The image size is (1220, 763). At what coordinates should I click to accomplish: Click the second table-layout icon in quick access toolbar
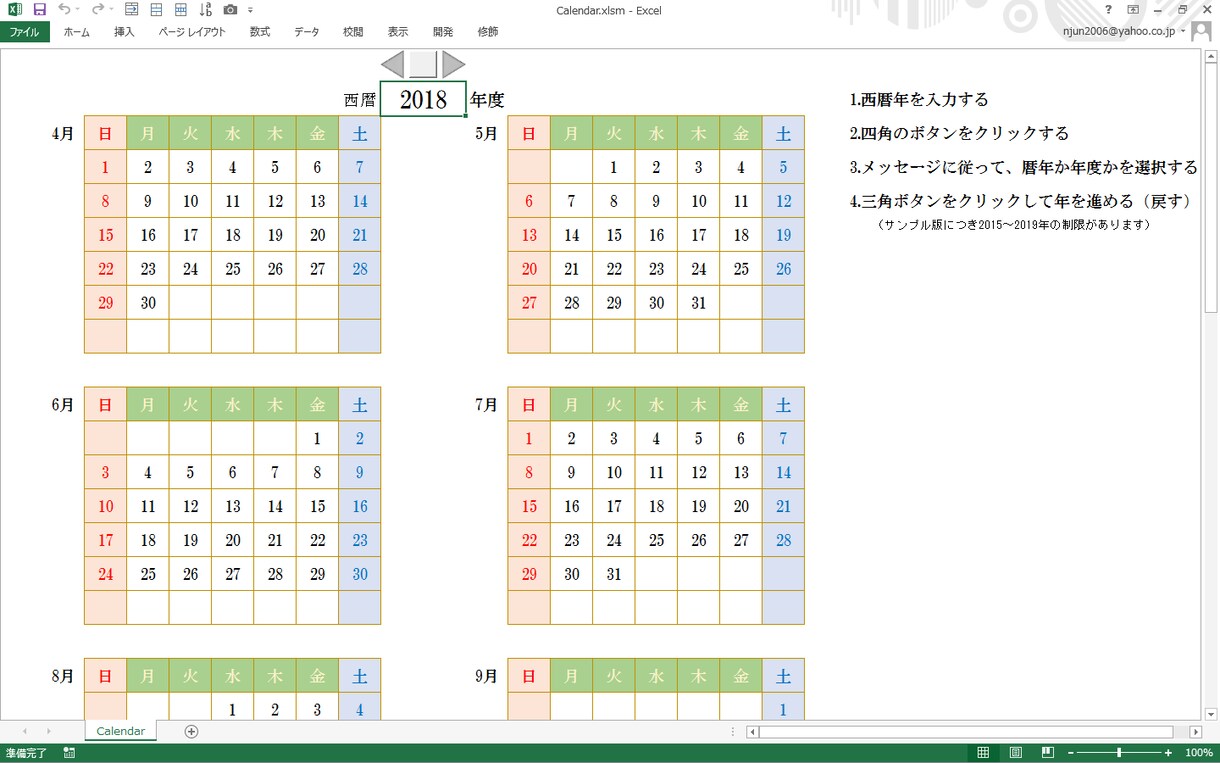point(156,9)
